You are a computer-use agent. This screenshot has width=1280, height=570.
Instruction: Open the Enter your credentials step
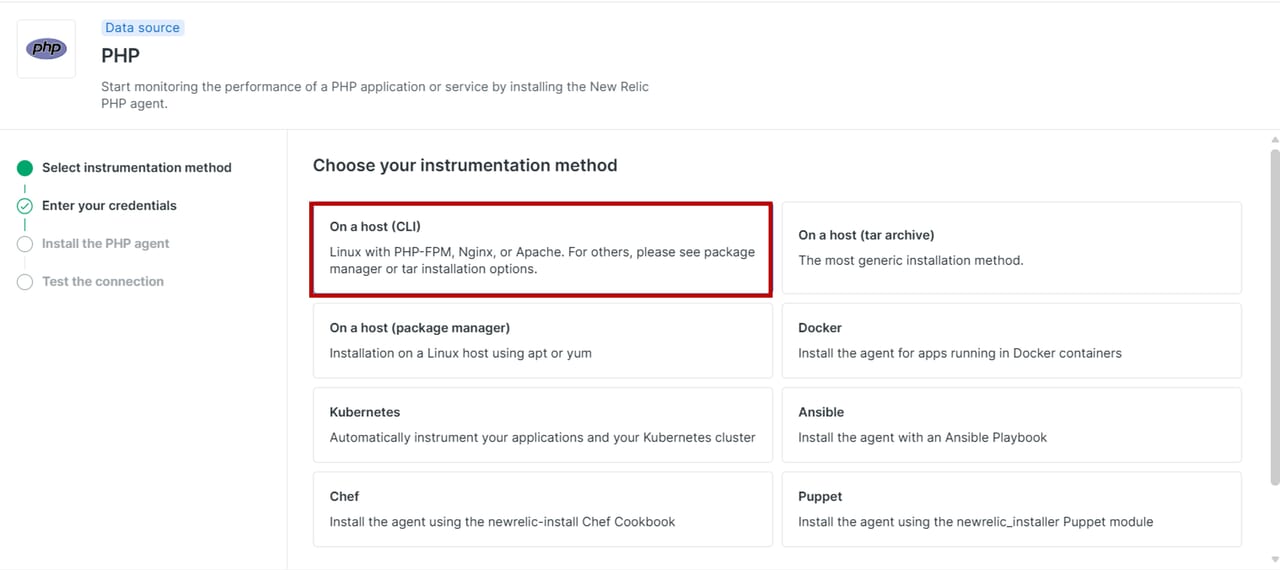(109, 206)
